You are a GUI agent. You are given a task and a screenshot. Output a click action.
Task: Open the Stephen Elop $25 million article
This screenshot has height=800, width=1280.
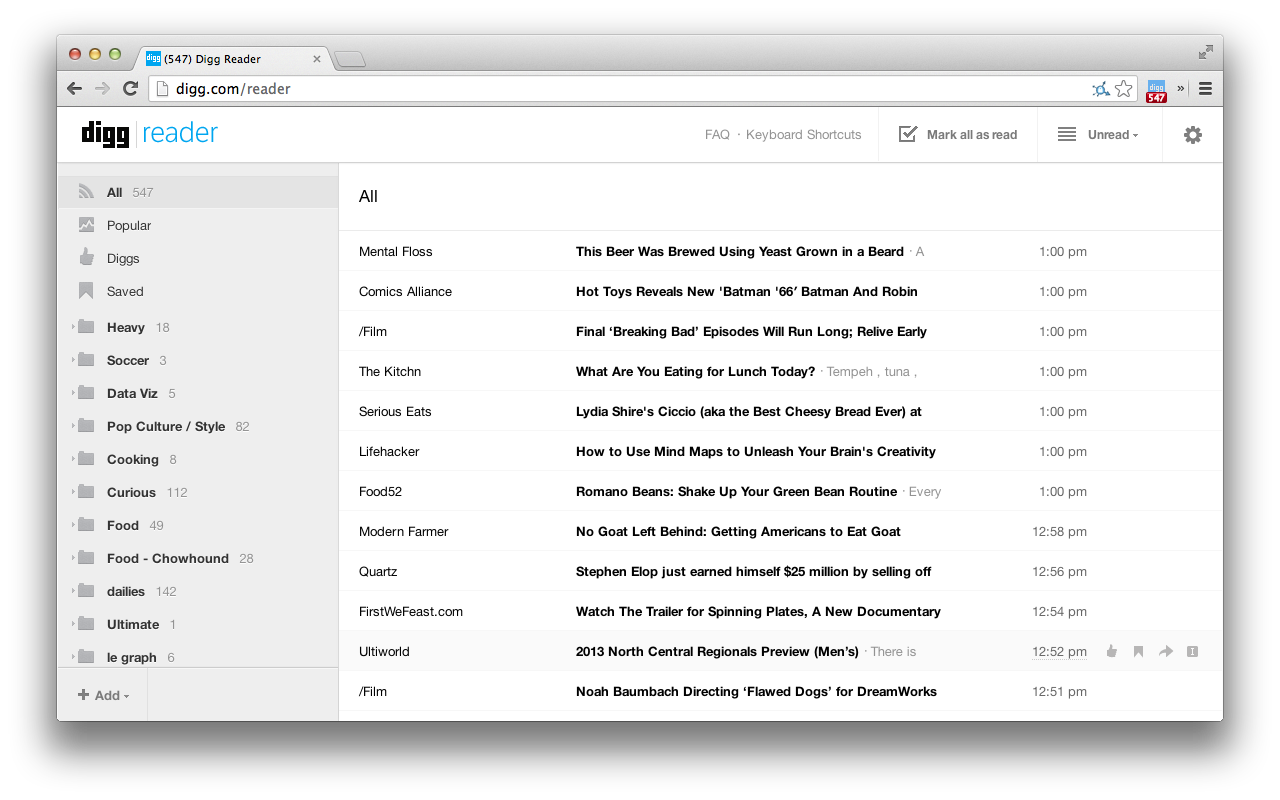[x=754, y=572]
